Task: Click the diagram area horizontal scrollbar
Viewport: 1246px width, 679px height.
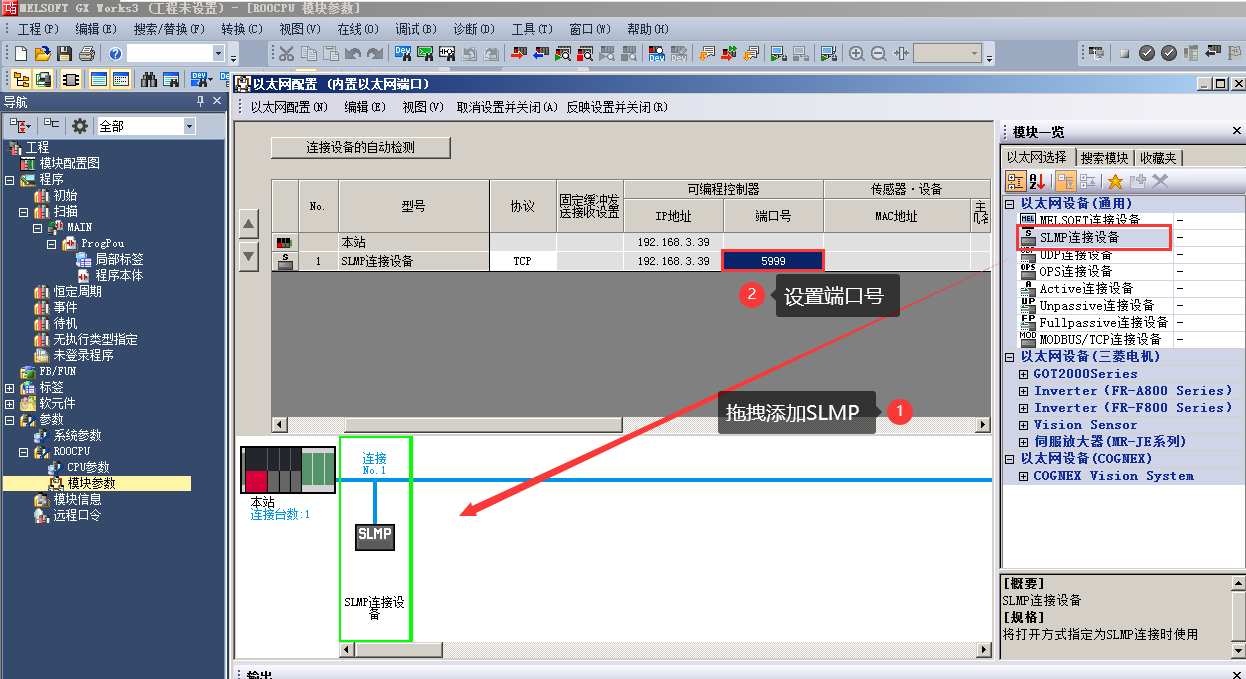Action: coord(665,650)
